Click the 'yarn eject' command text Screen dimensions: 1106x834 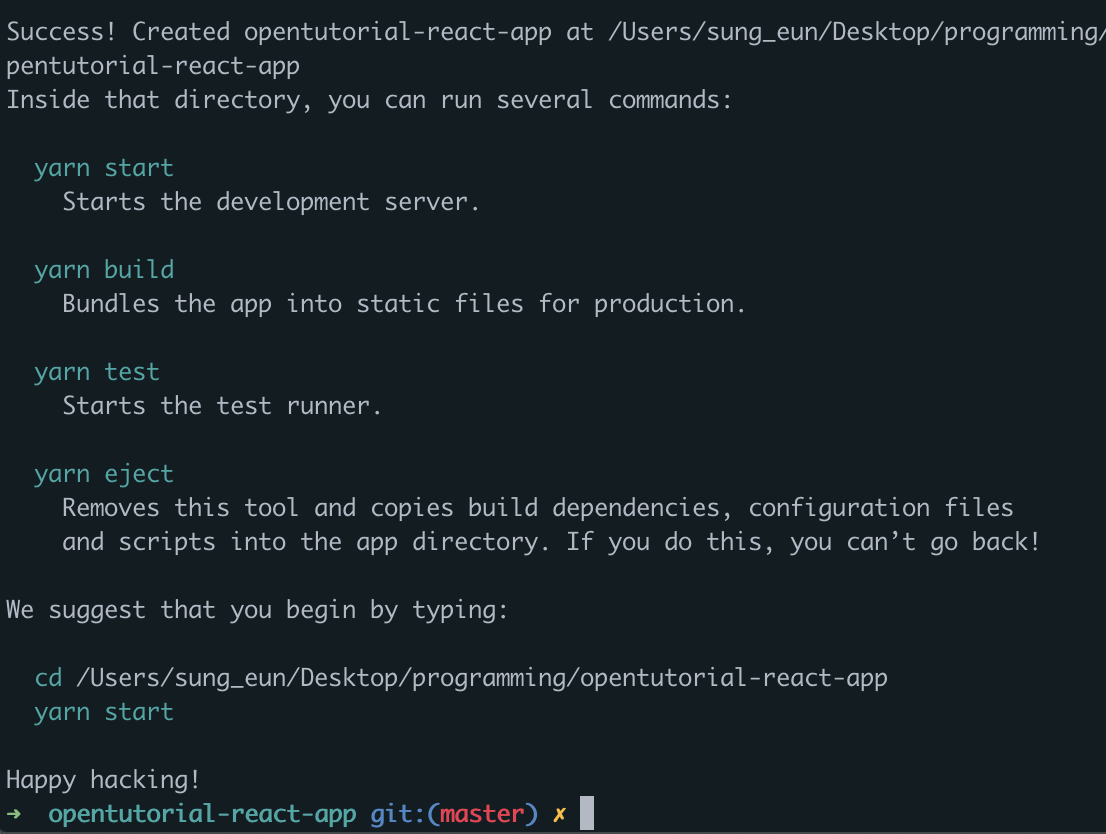104,474
